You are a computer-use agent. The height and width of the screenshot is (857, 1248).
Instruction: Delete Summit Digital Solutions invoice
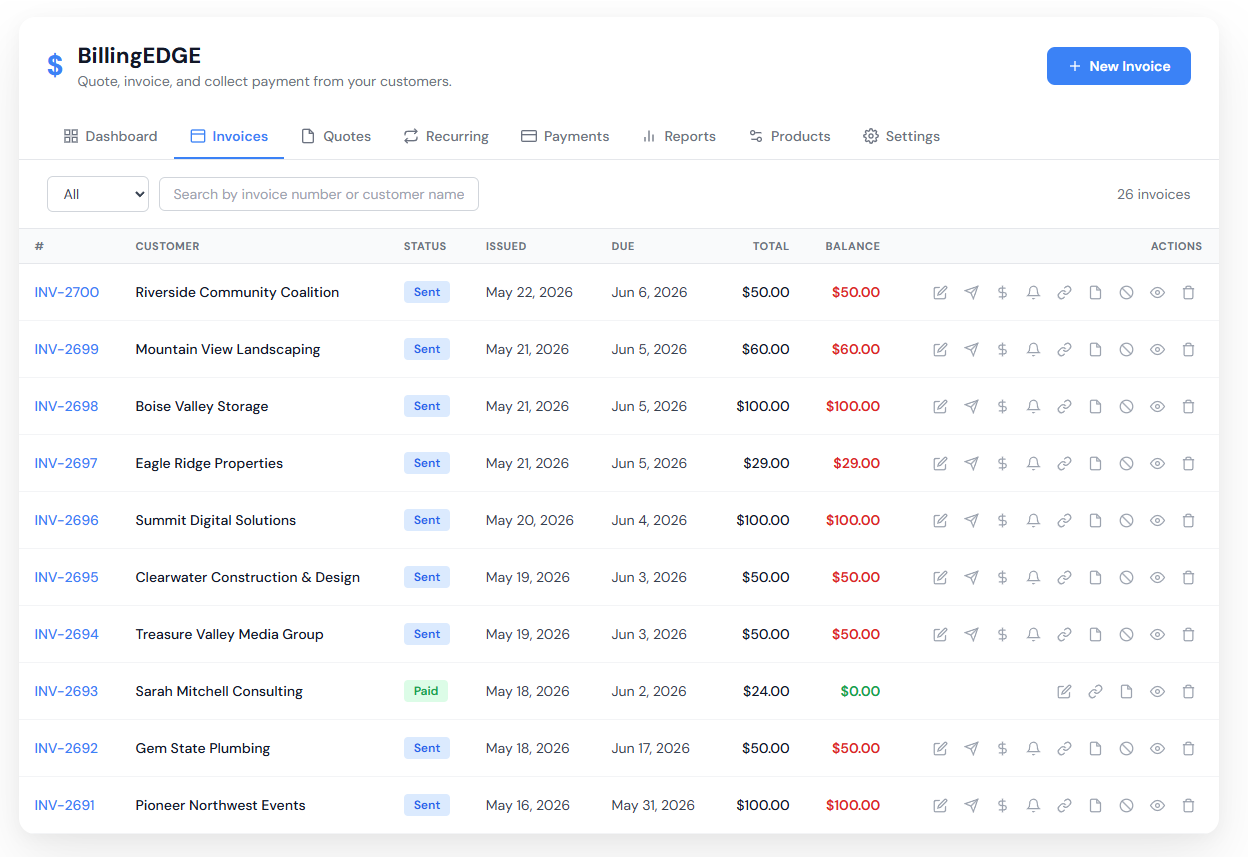click(1188, 521)
